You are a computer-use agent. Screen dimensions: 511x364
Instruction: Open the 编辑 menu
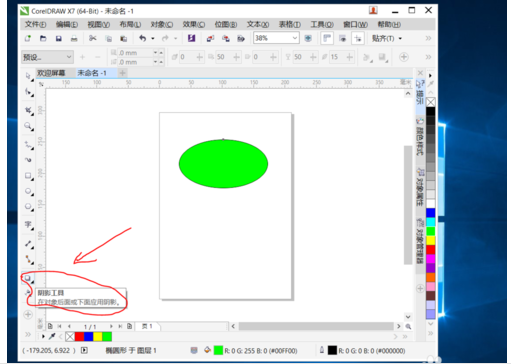[67, 24]
